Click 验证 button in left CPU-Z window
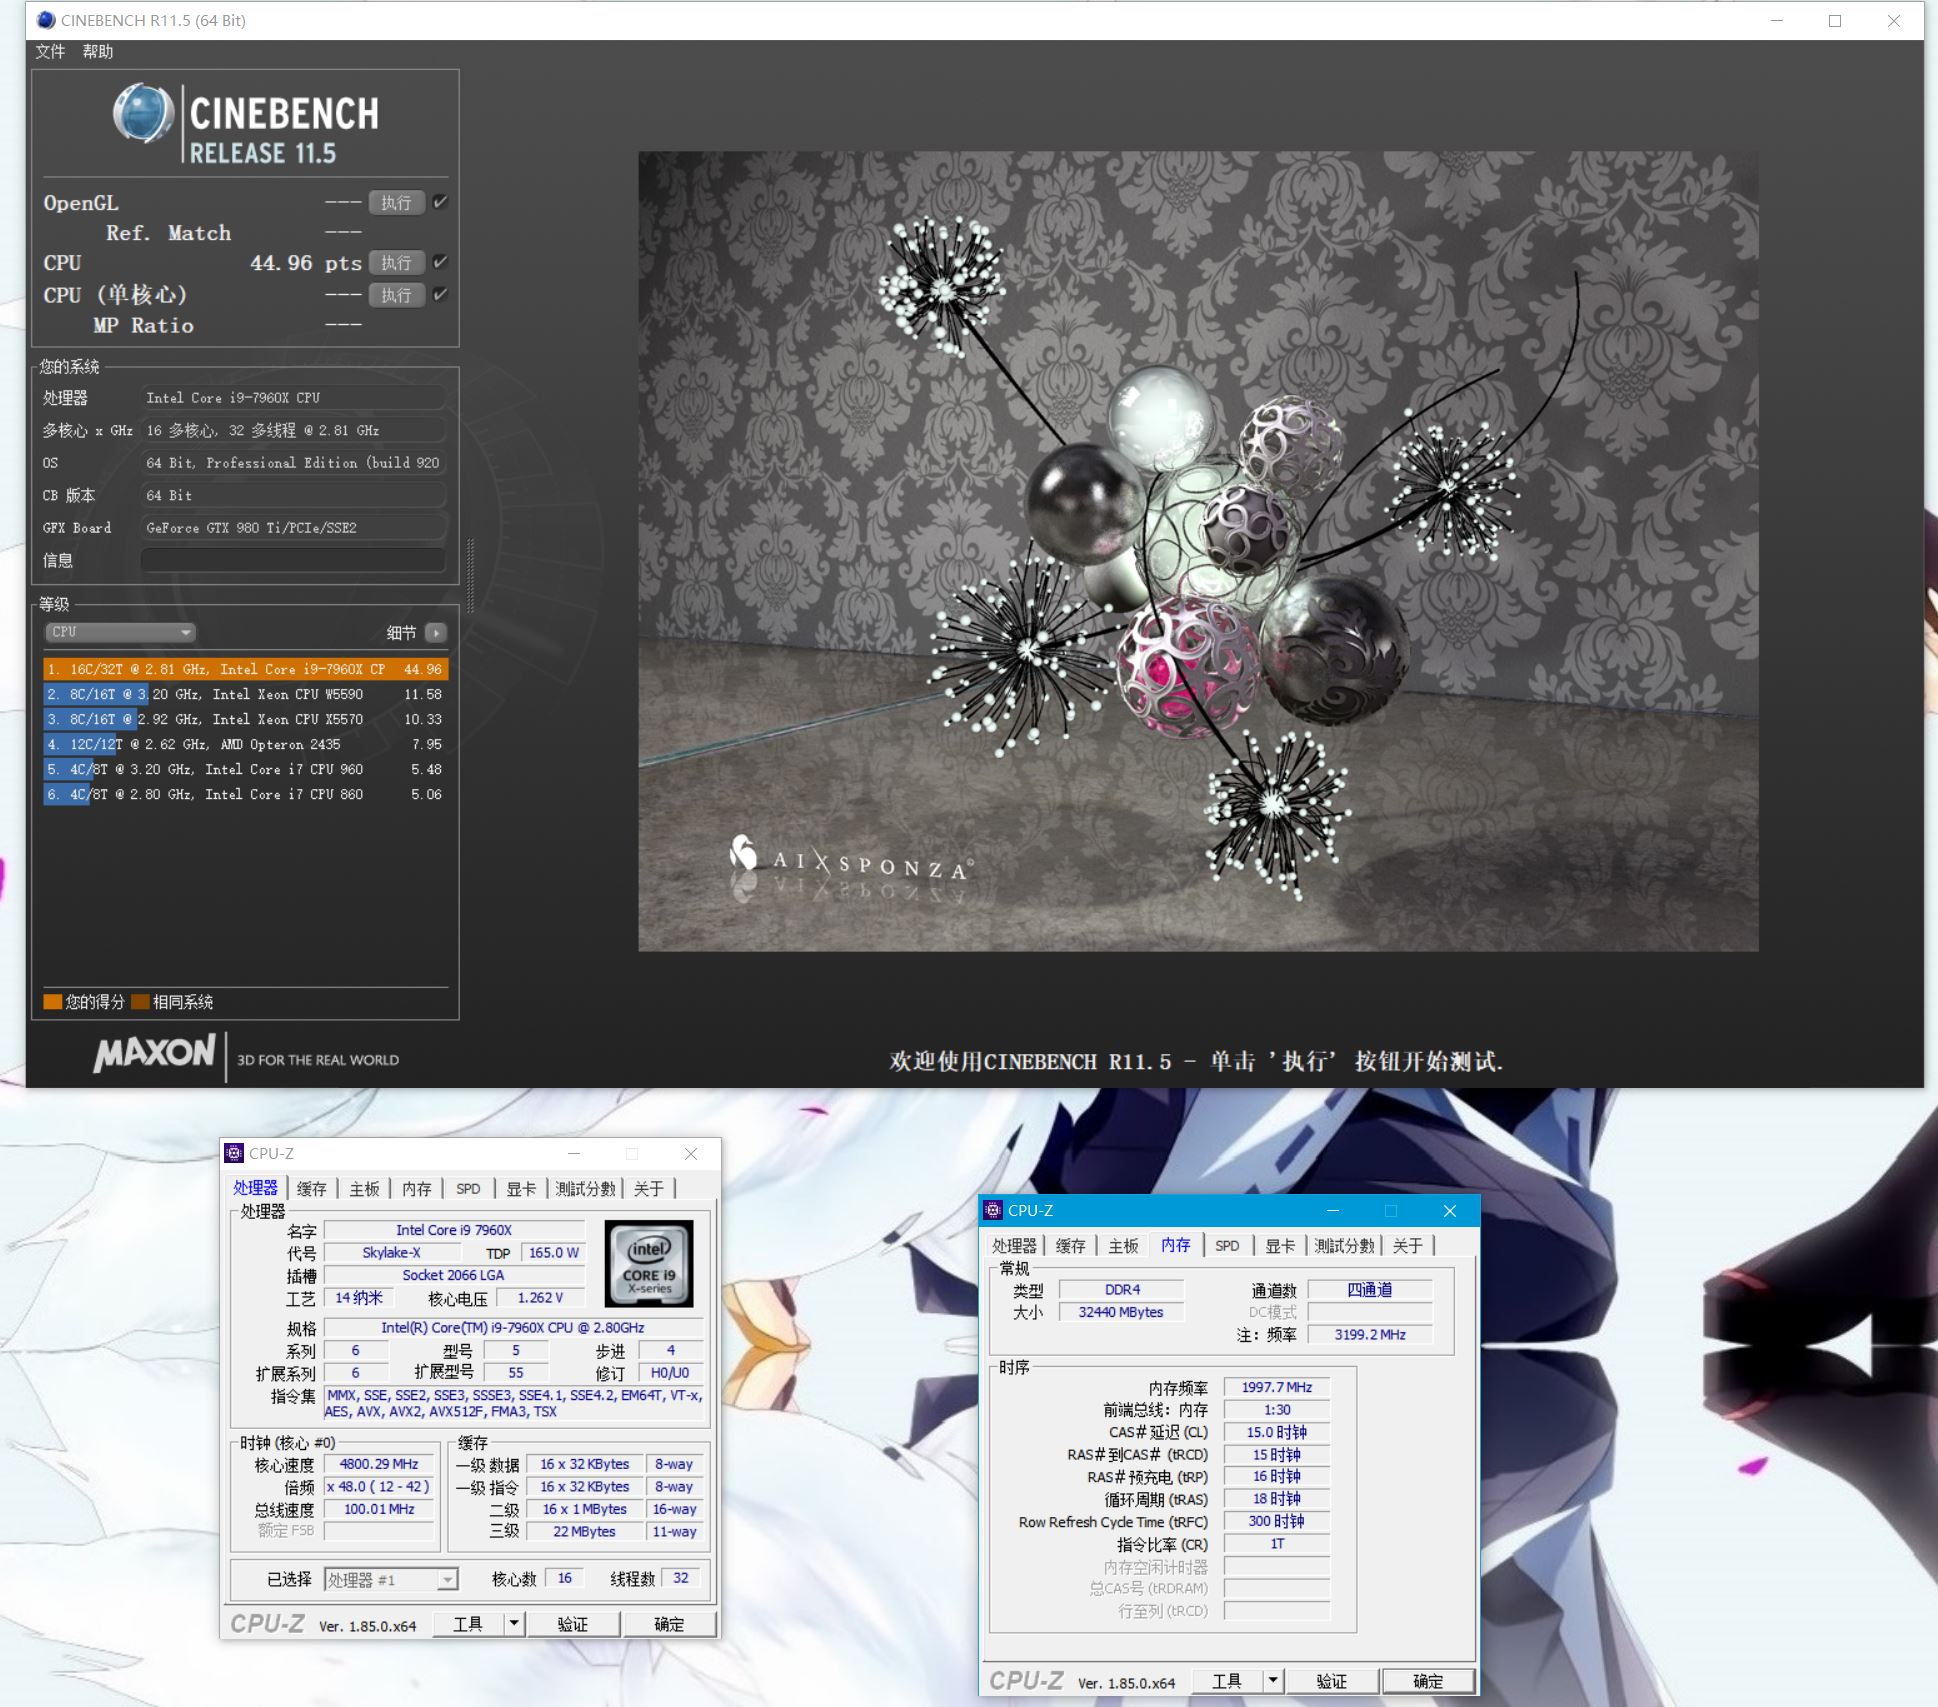 point(573,1624)
